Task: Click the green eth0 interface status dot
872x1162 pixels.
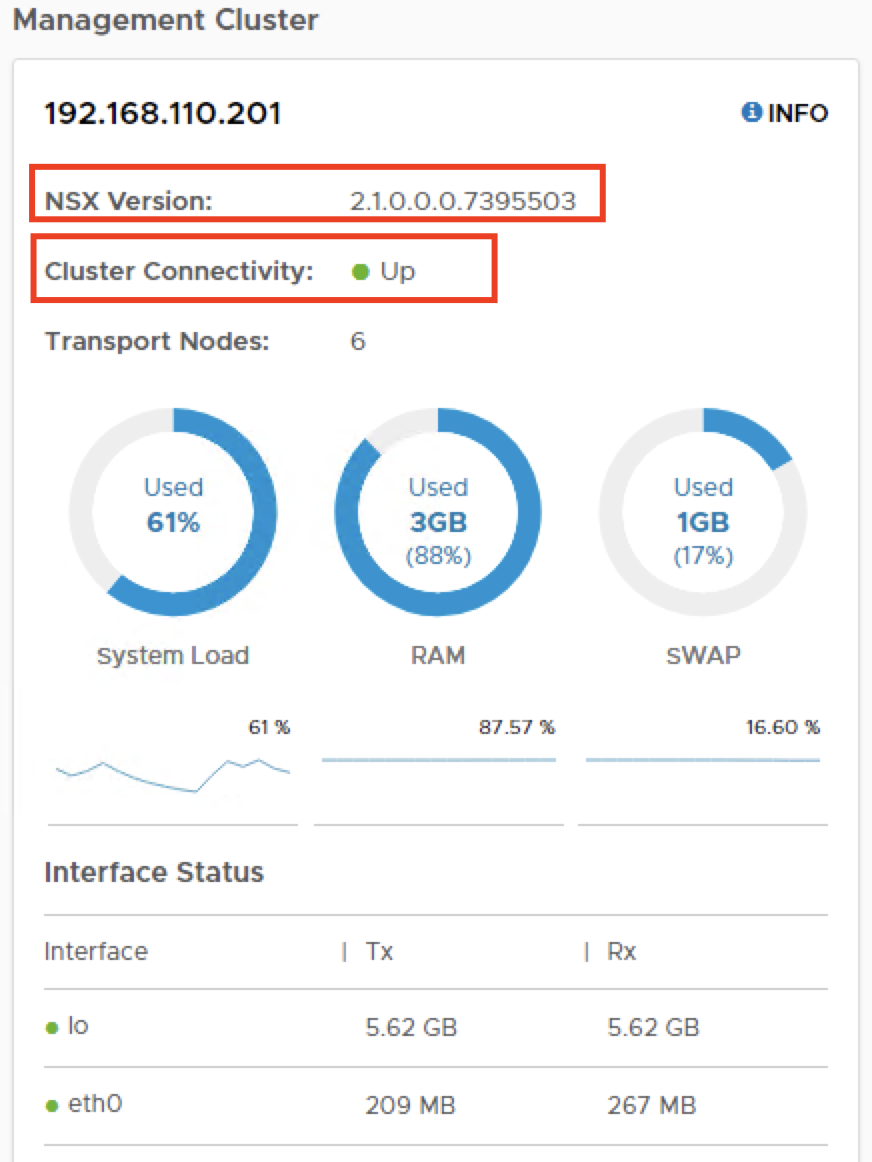Action: point(52,1106)
